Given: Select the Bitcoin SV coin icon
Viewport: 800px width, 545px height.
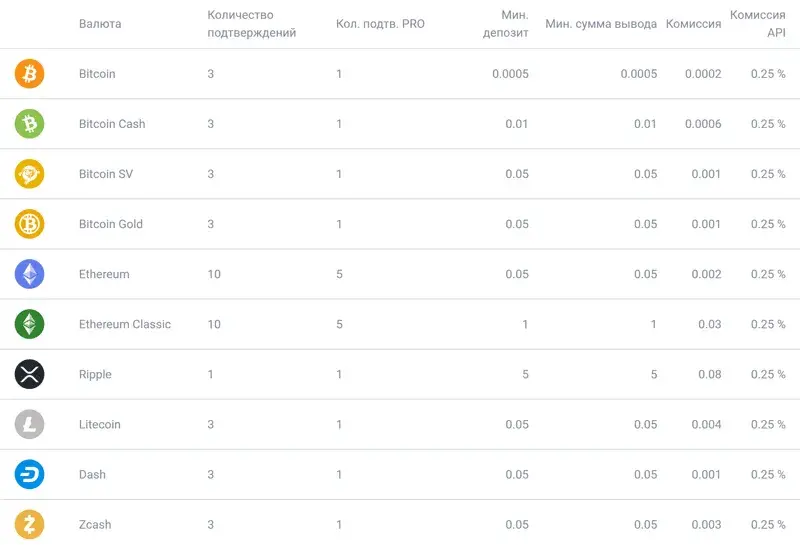Looking at the screenshot, I should [30, 174].
